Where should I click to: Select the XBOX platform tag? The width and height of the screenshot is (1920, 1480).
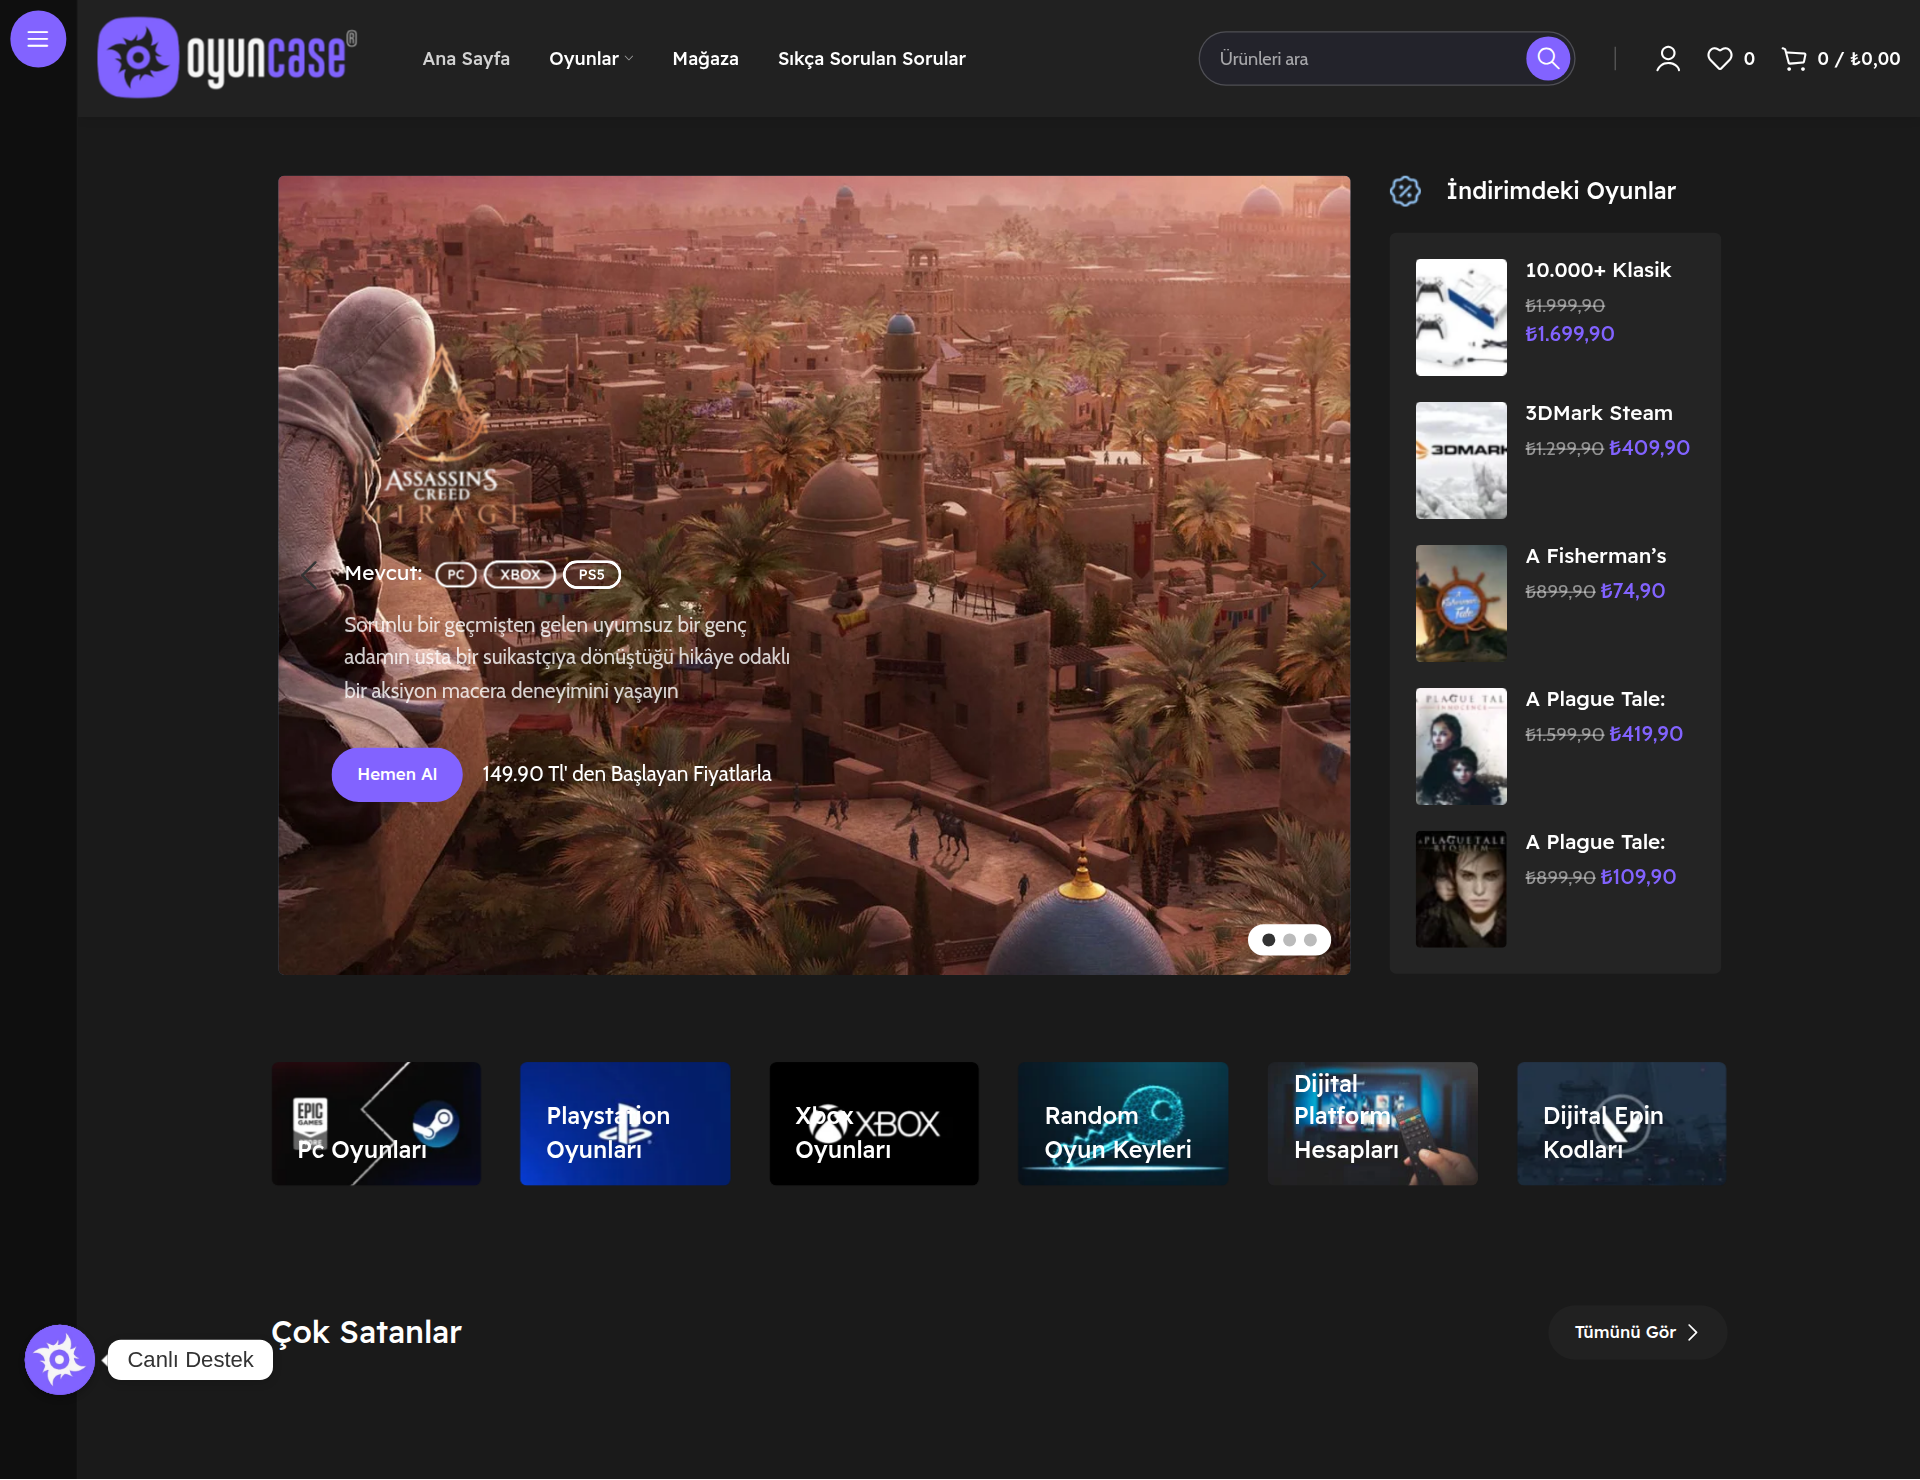[520, 574]
